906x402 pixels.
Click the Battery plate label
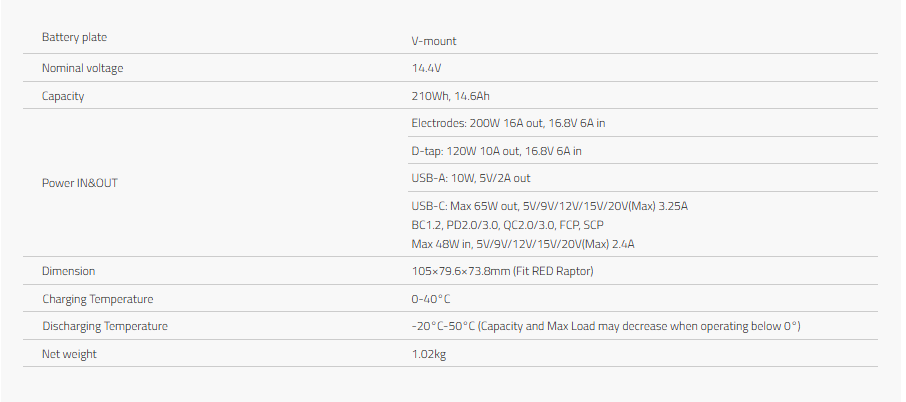pyautogui.click(x=74, y=38)
